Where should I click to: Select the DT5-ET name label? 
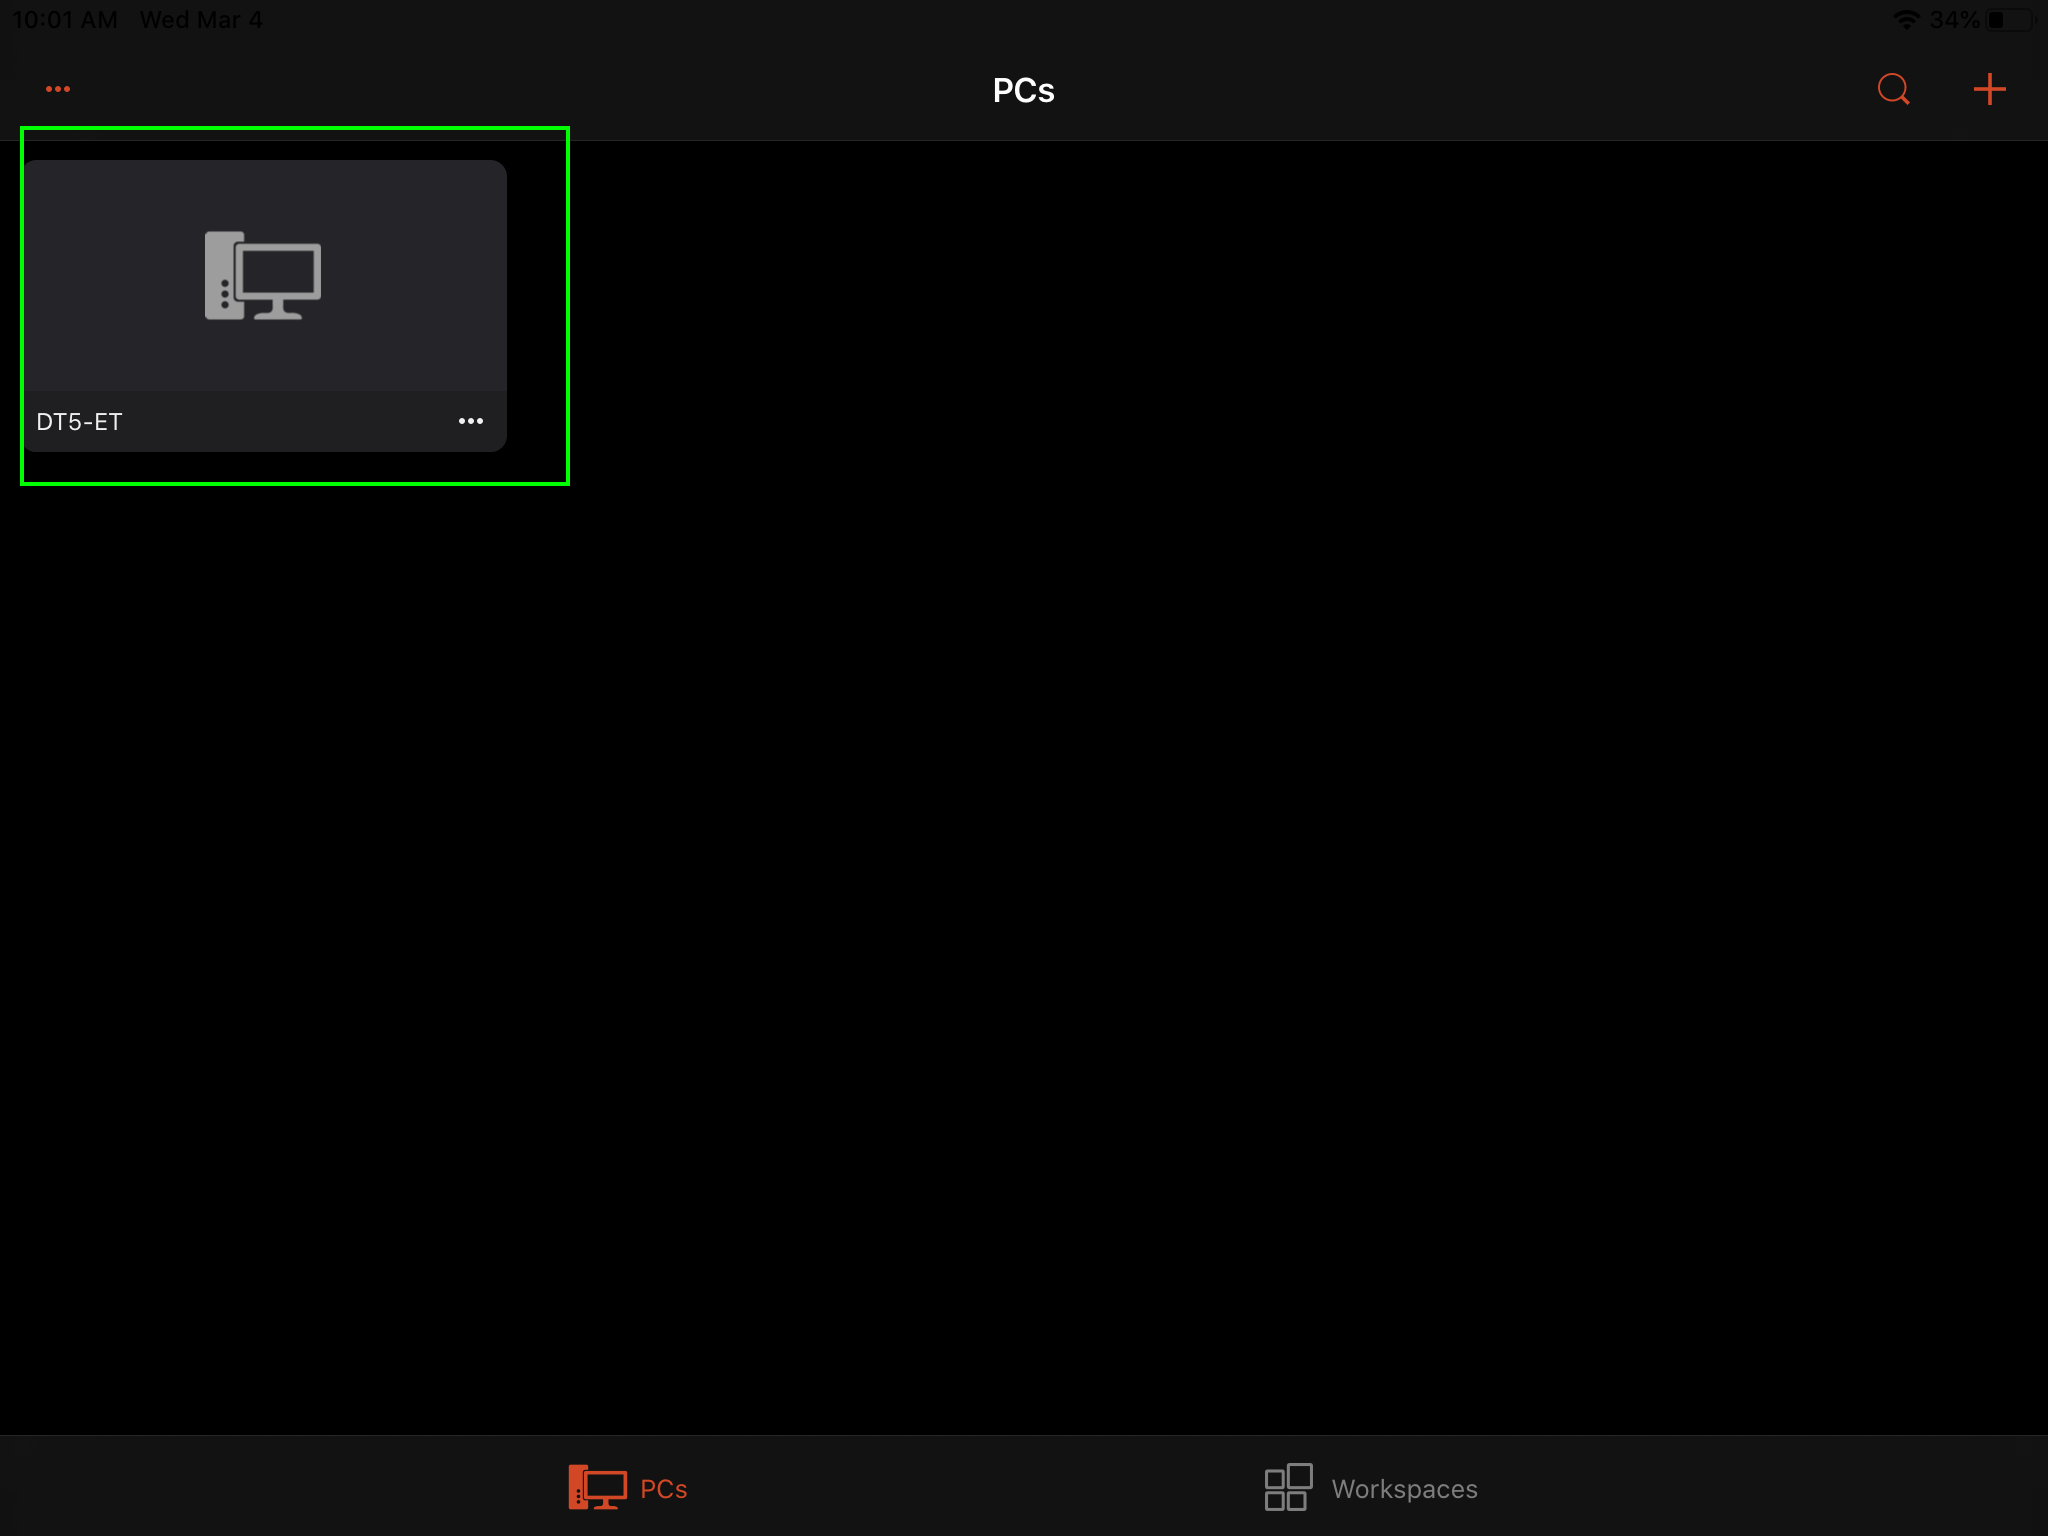pyautogui.click(x=79, y=422)
